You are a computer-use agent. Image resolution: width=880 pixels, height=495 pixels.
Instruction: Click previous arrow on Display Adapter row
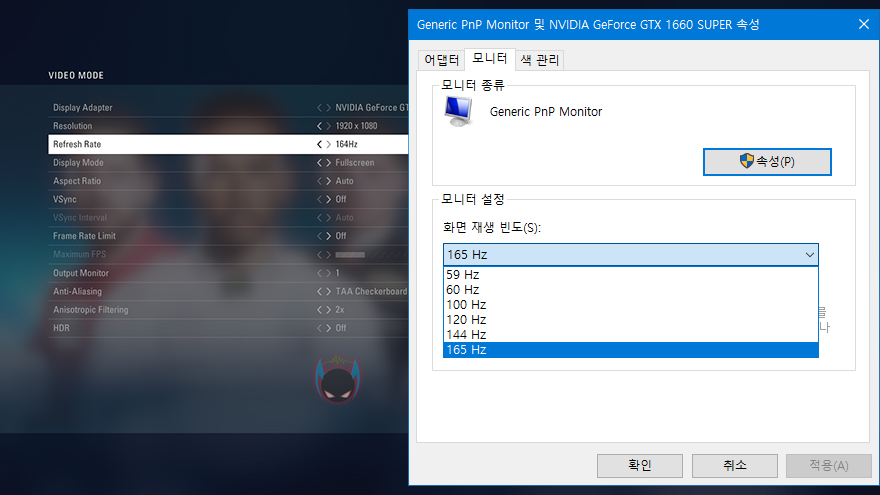[319, 107]
